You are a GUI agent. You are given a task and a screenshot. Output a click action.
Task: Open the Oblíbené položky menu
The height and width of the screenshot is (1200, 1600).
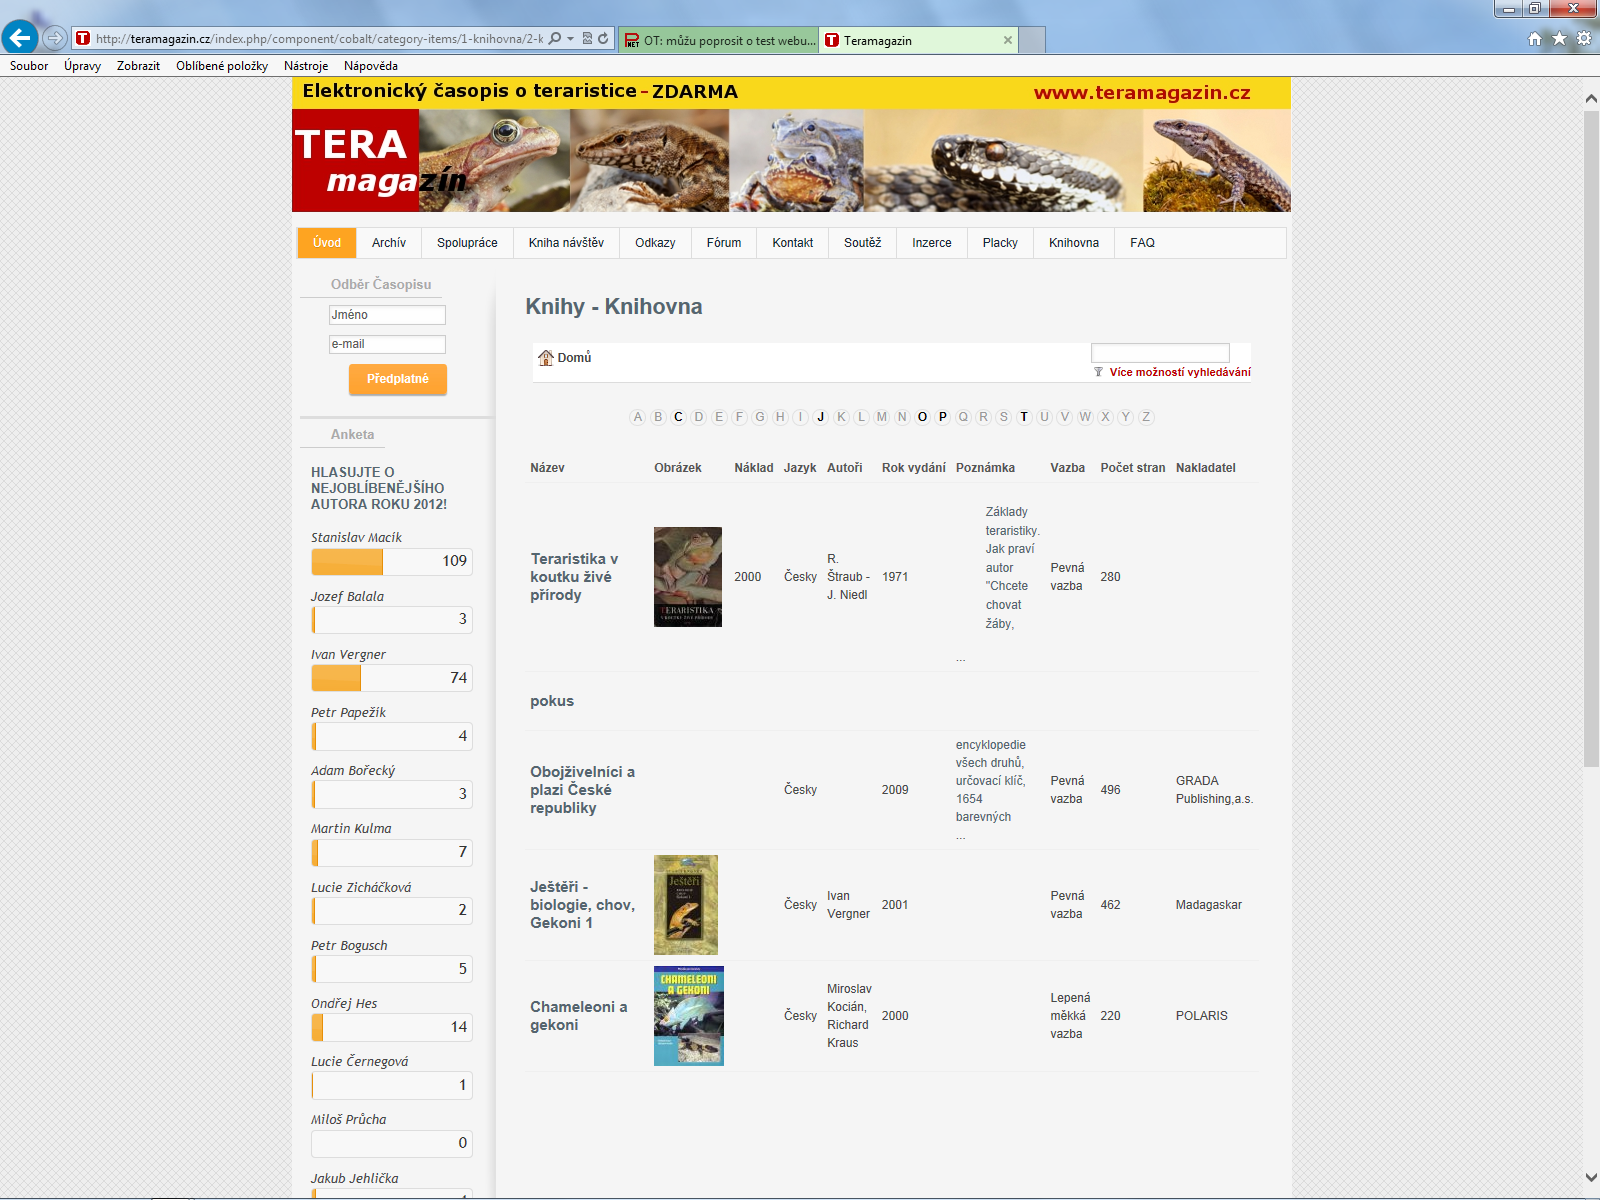pos(222,66)
